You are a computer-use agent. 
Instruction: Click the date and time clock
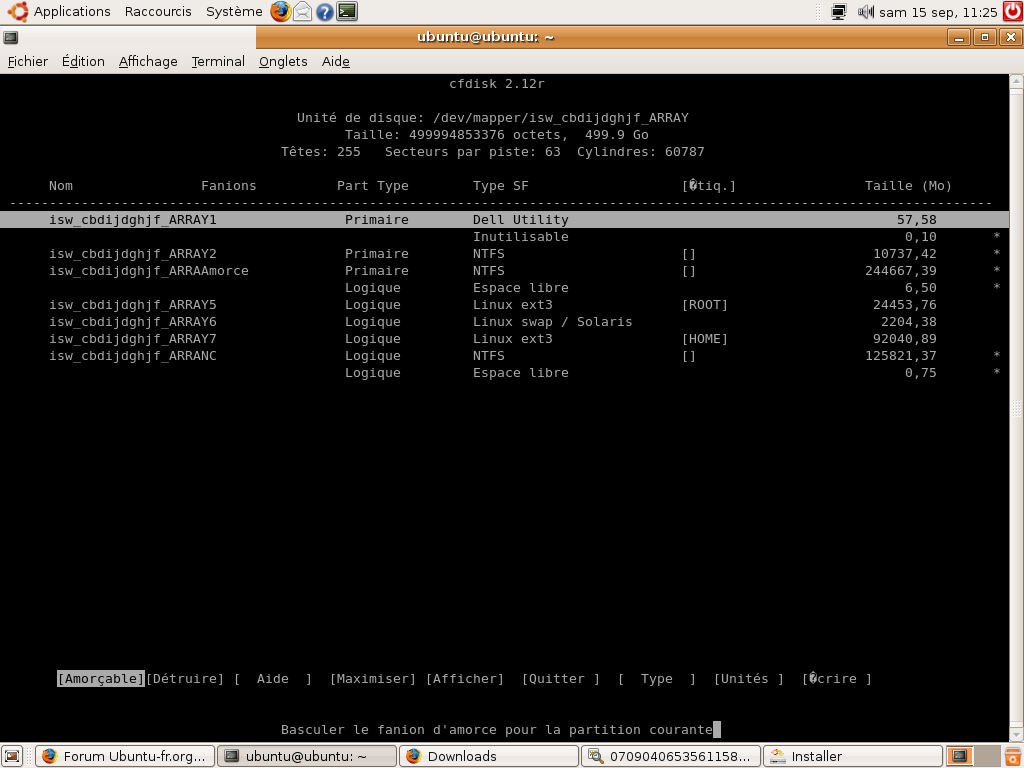(938, 12)
